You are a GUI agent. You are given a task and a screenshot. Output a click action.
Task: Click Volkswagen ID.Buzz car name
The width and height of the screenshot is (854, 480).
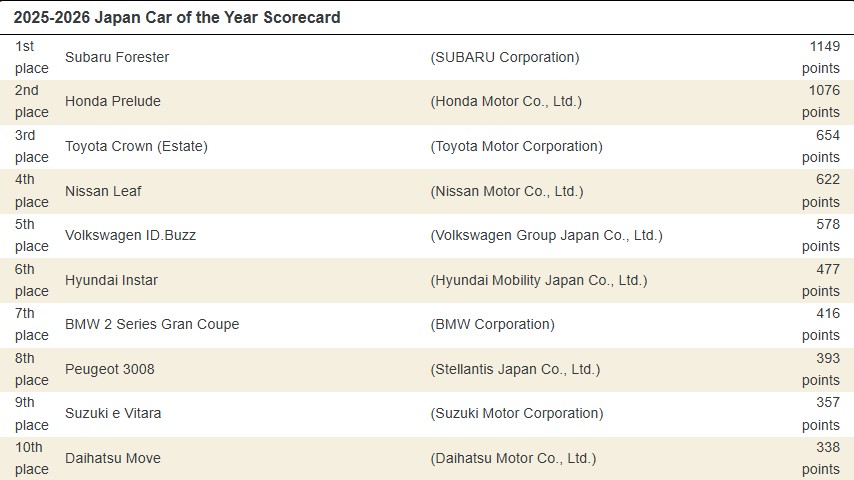[x=130, y=235]
